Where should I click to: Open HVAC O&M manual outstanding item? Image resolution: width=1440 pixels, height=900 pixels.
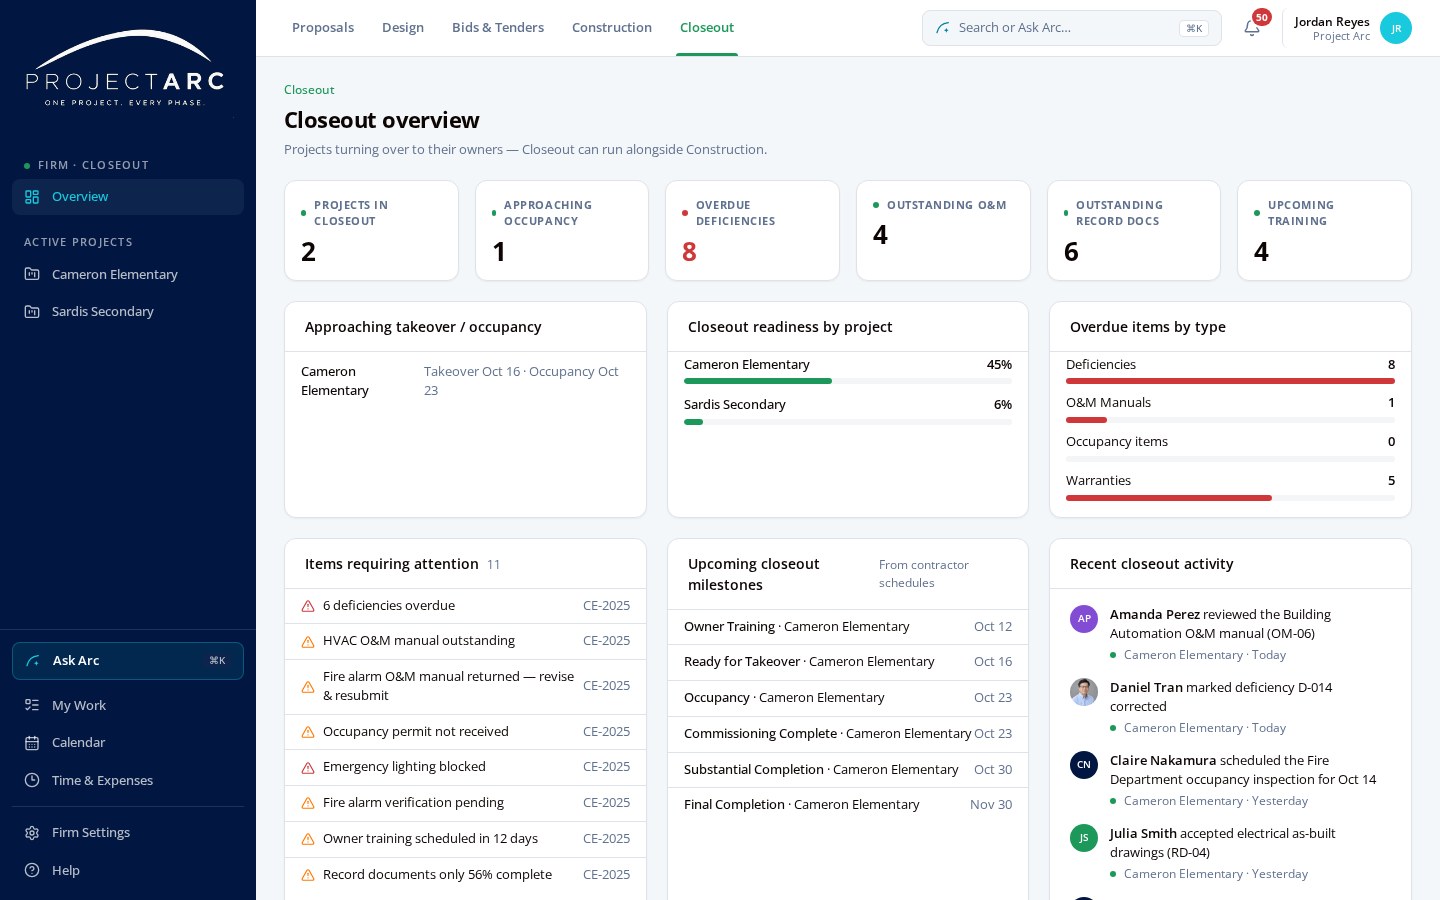coord(465,641)
